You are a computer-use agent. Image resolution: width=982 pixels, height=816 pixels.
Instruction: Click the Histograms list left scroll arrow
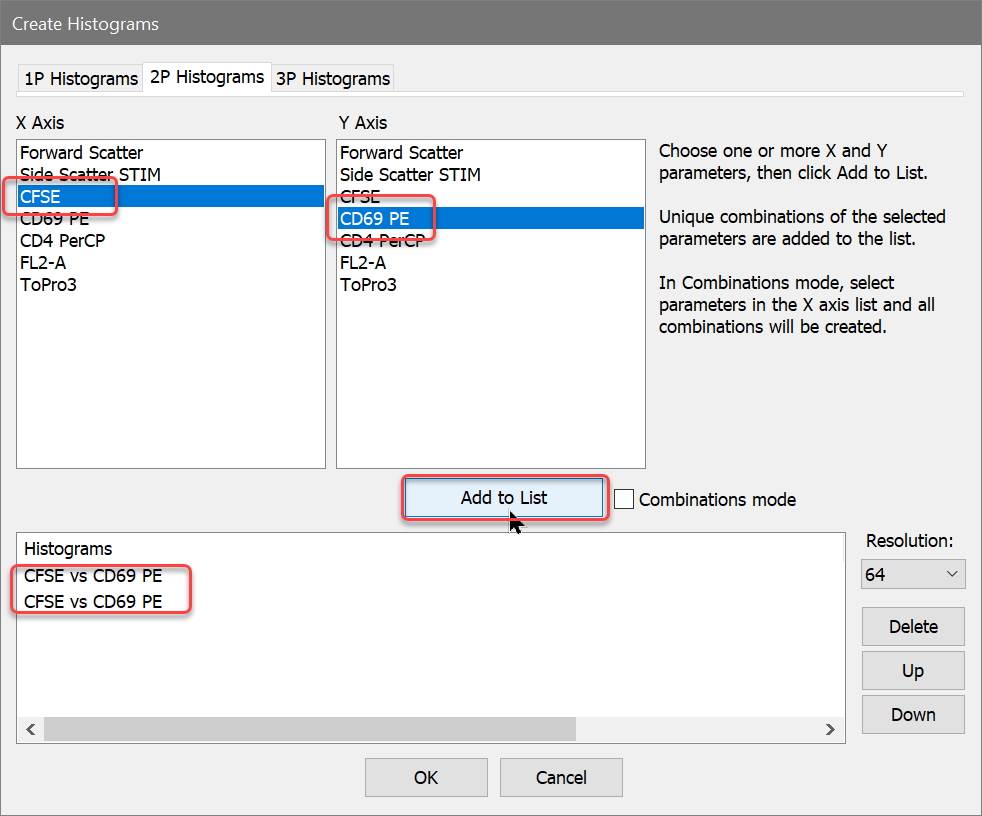[31, 730]
